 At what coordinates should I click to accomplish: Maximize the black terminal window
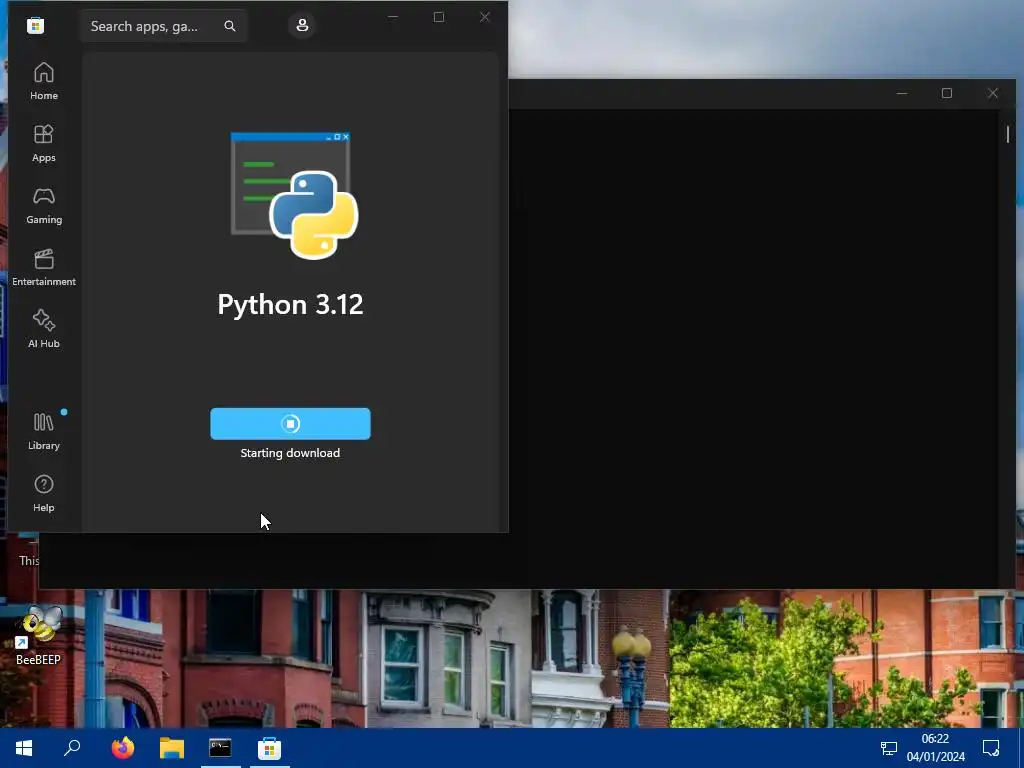947,93
